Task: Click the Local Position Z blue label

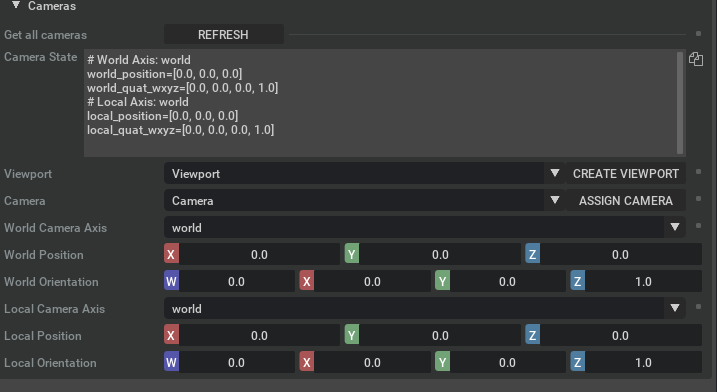Action: coord(532,335)
